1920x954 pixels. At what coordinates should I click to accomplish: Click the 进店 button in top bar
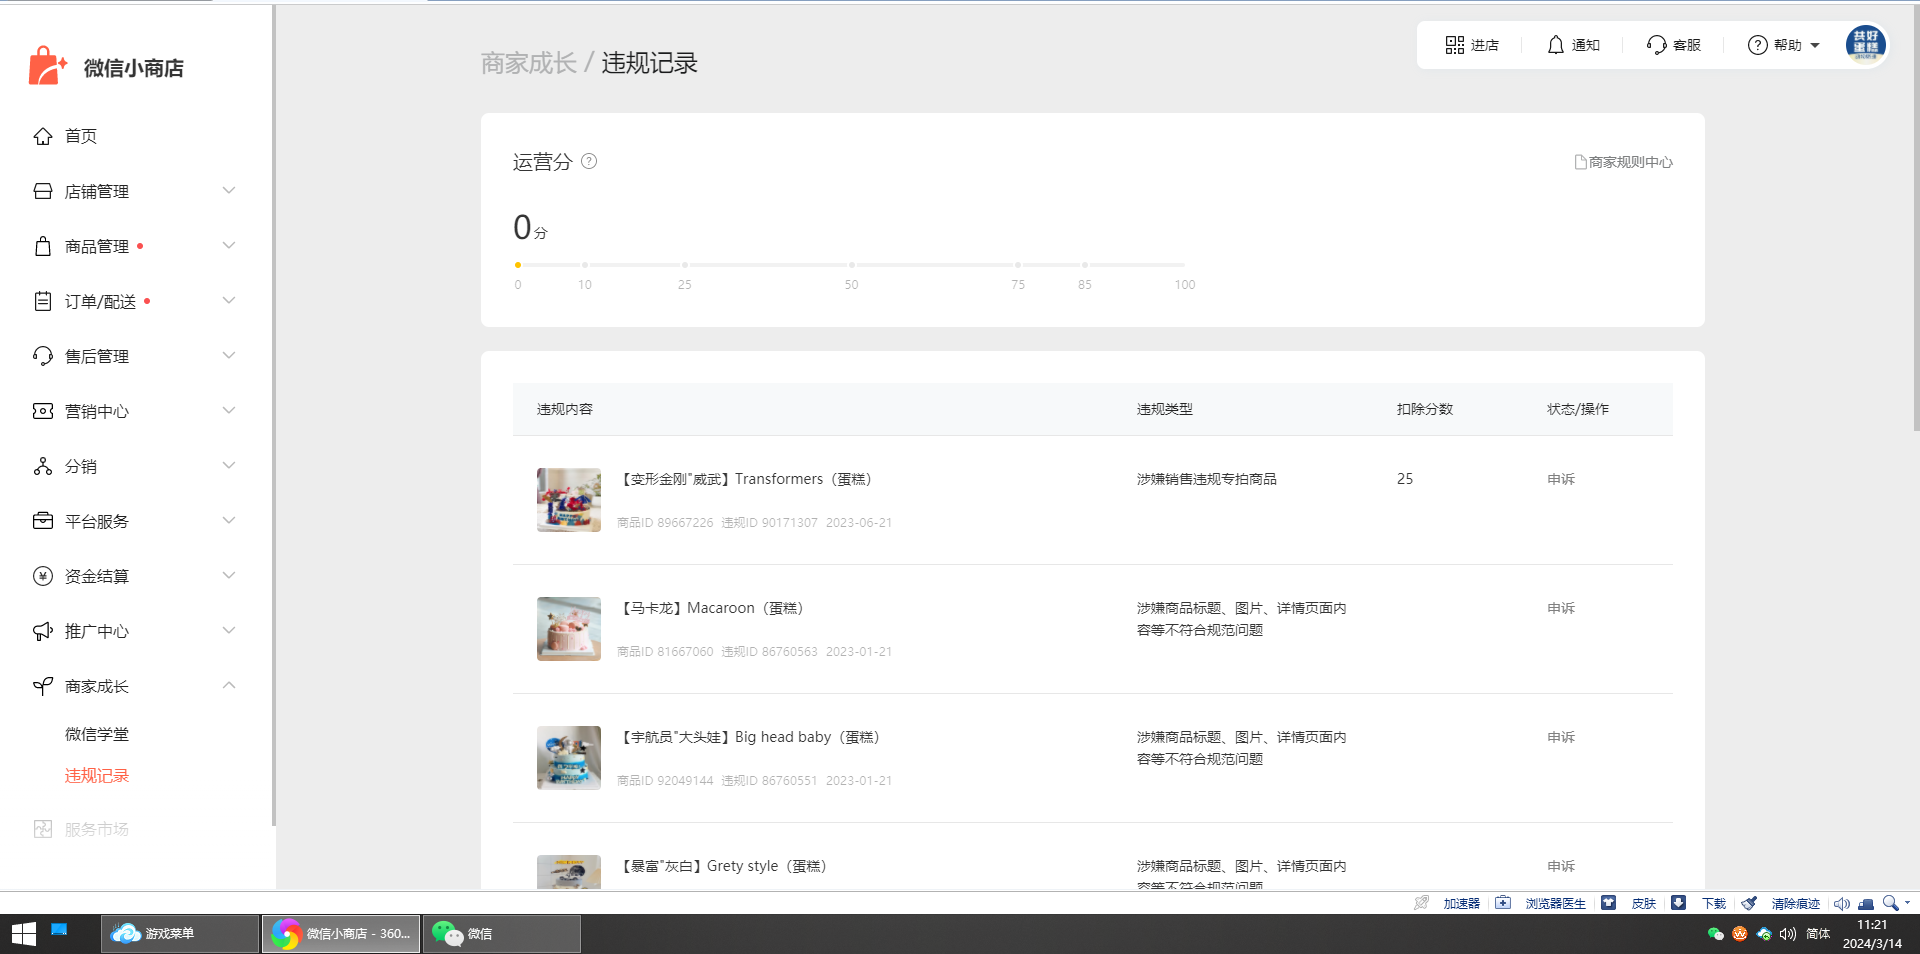[x=1472, y=45]
